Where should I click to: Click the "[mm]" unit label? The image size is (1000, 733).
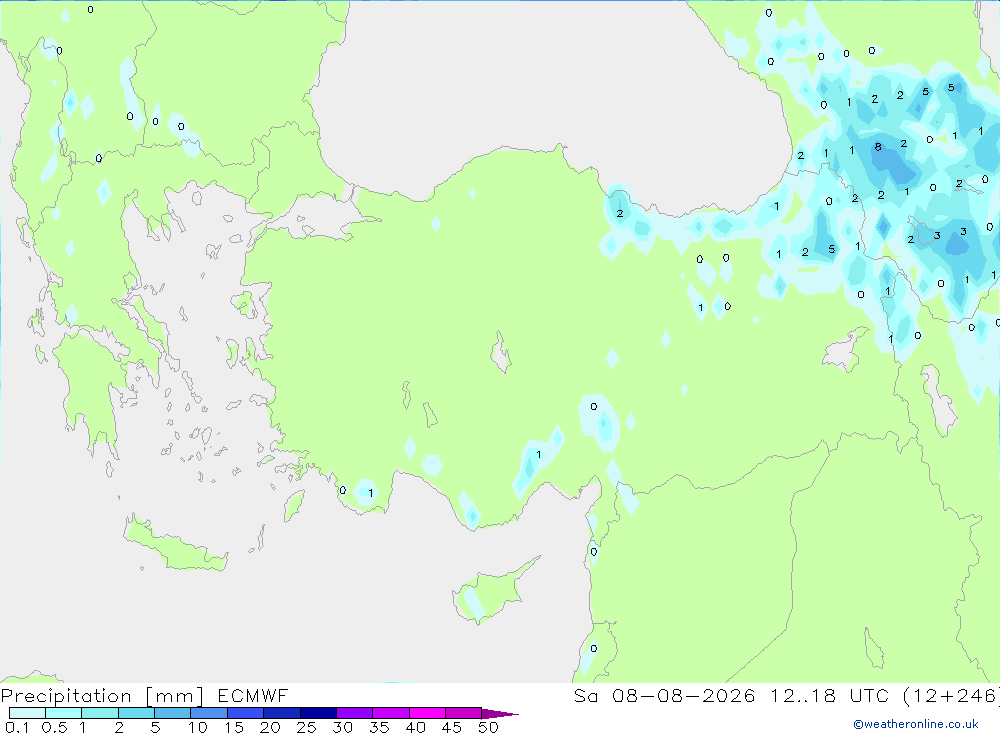[175, 696]
